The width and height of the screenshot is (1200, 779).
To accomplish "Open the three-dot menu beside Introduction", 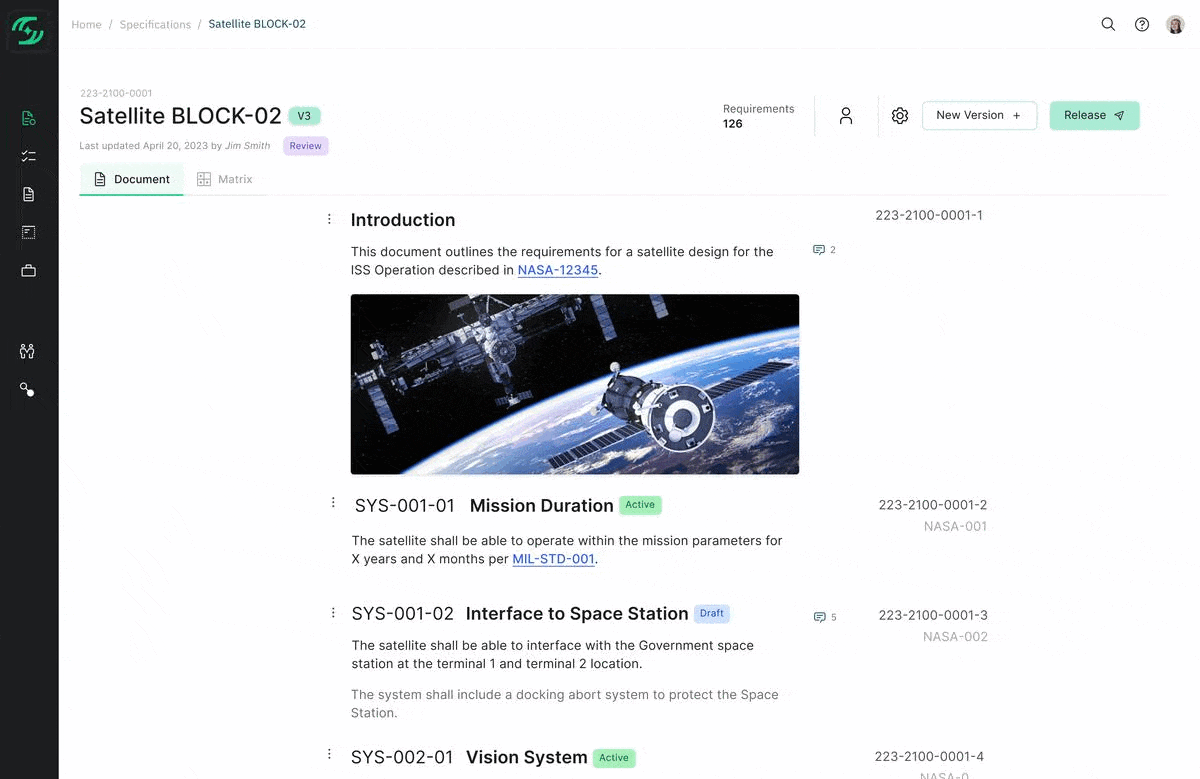I will point(330,219).
